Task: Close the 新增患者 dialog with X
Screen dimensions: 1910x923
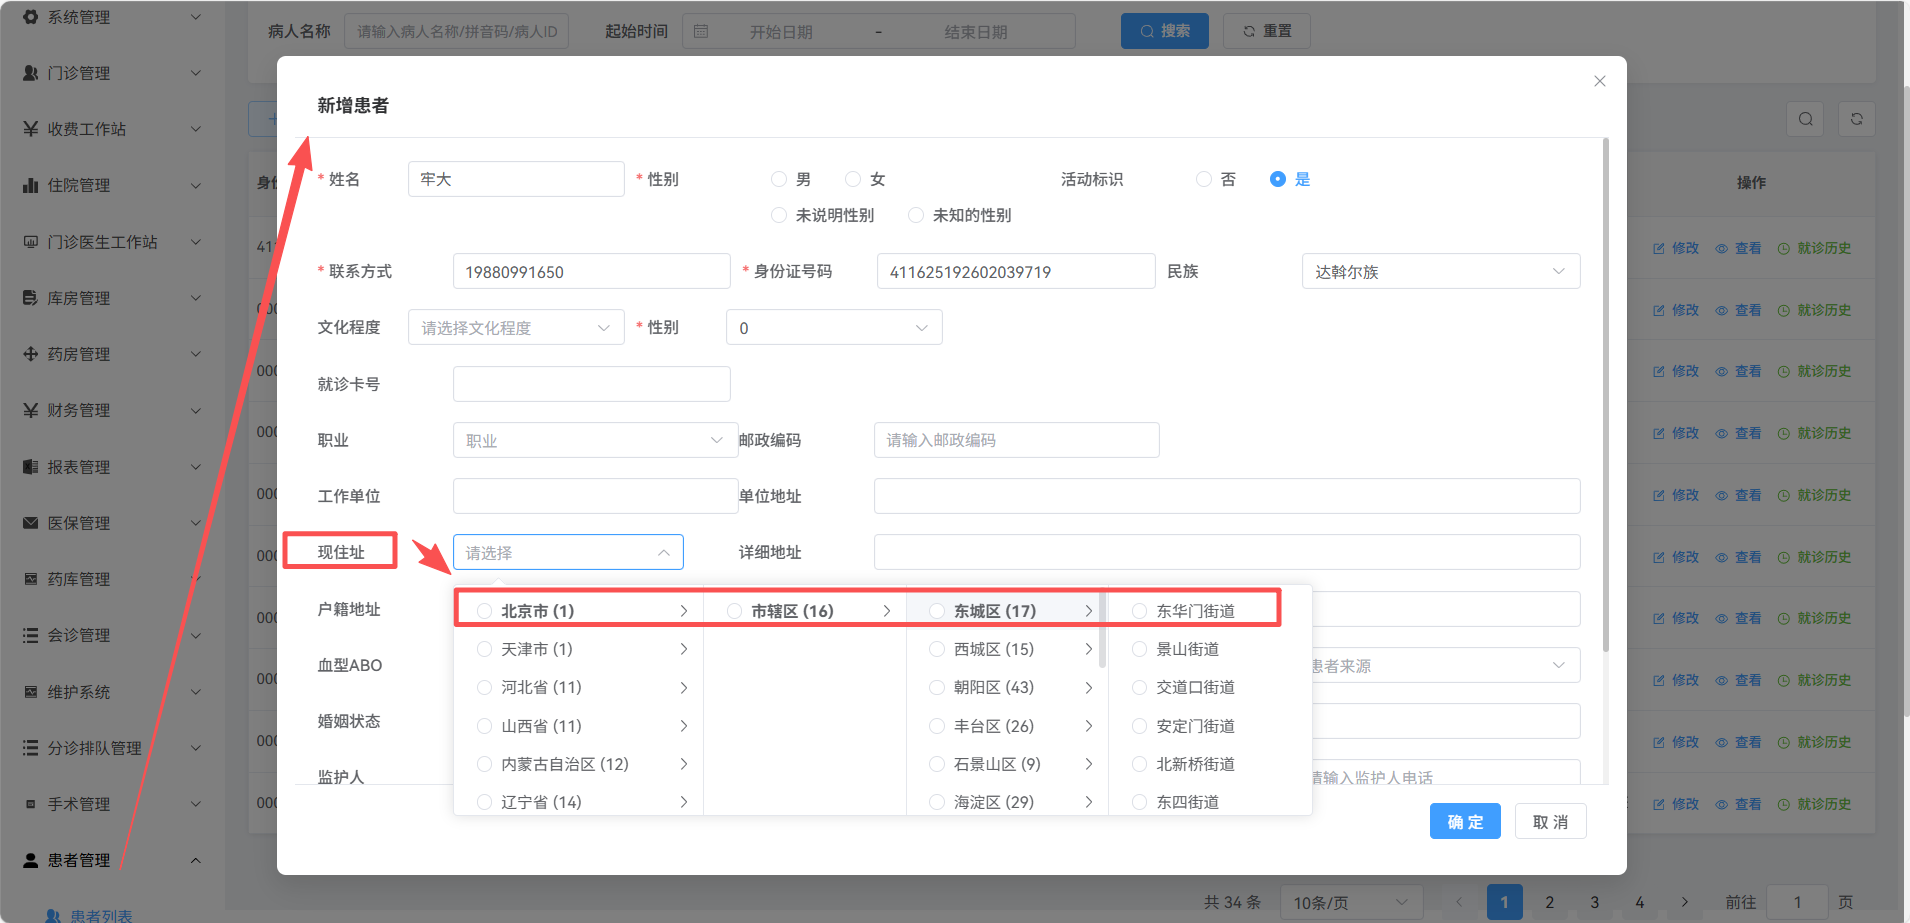Action: coord(1600,81)
